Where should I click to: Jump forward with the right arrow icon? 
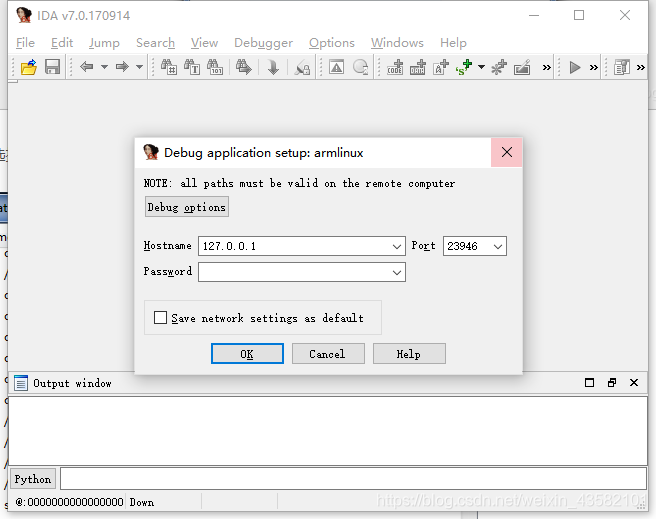click(x=122, y=67)
